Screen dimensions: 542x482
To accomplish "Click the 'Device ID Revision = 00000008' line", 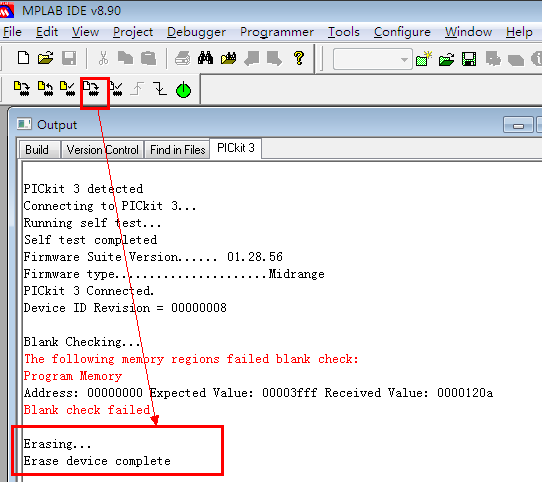I will click(x=125, y=307).
